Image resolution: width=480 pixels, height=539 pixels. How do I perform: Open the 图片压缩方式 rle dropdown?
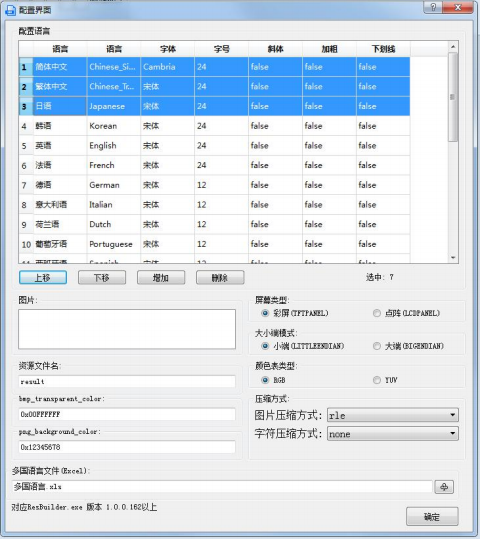tap(393, 415)
